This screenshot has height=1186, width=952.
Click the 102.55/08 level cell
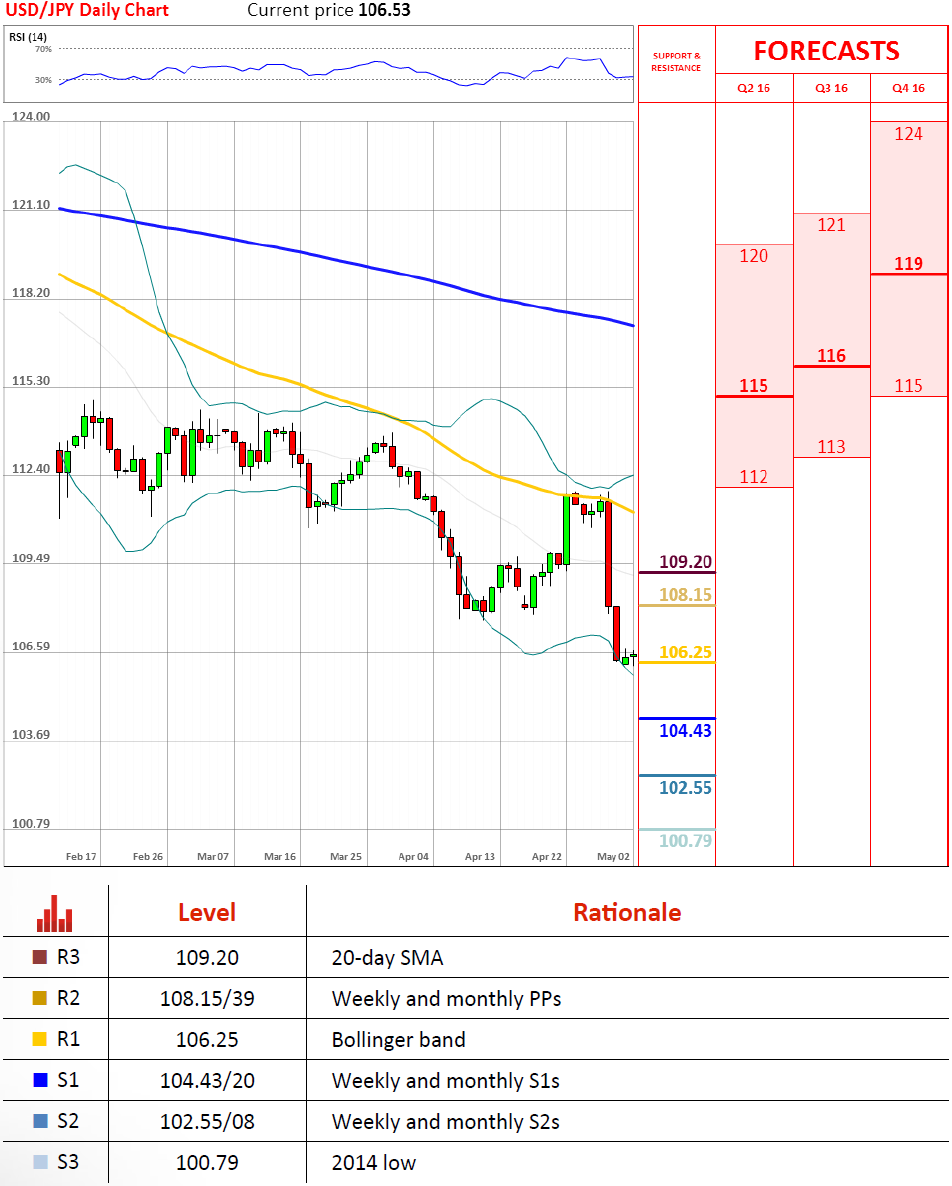click(x=207, y=1121)
